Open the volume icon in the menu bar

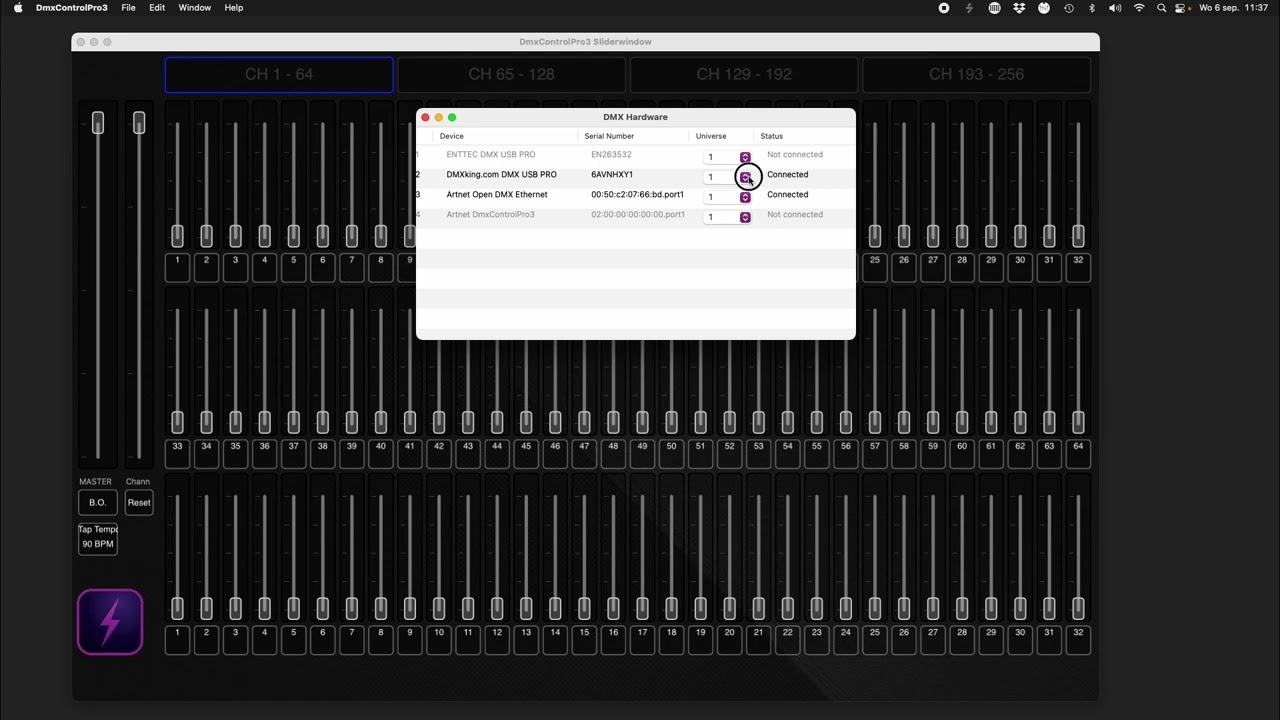pos(1115,8)
